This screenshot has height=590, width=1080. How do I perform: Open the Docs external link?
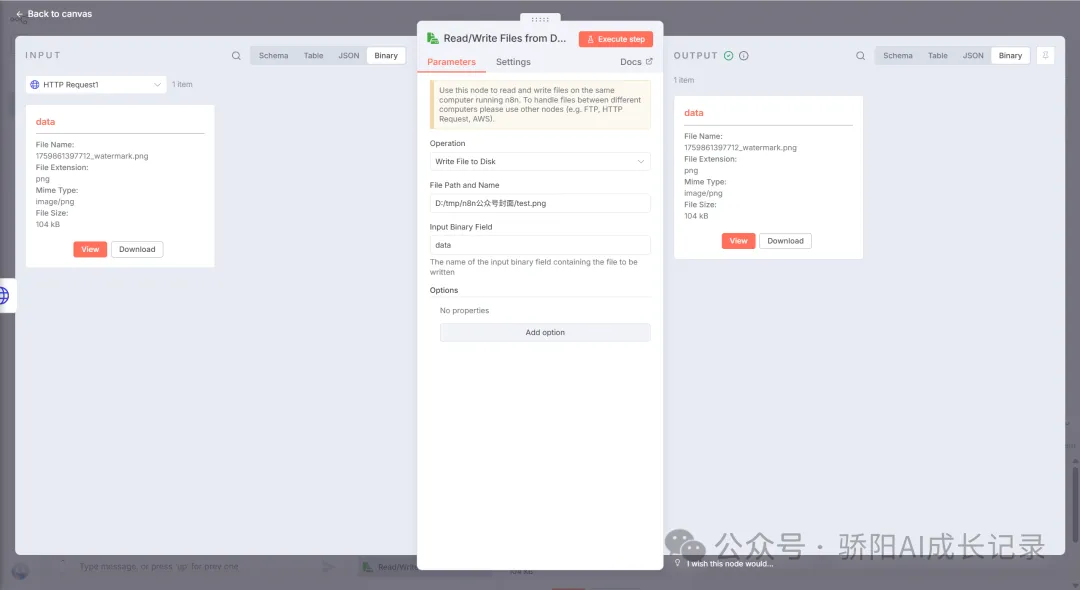(636, 62)
